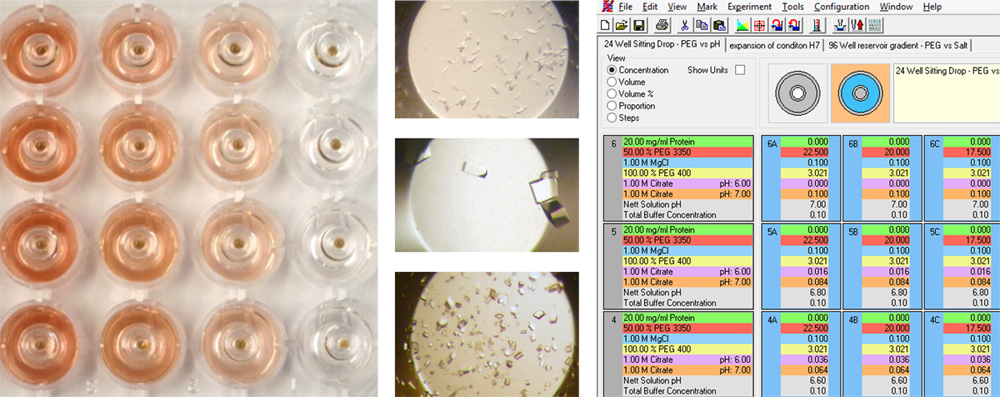The height and width of the screenshot is (397, 1000).
Task: Select the Volume radio button
Action: [x=612, y=82]
